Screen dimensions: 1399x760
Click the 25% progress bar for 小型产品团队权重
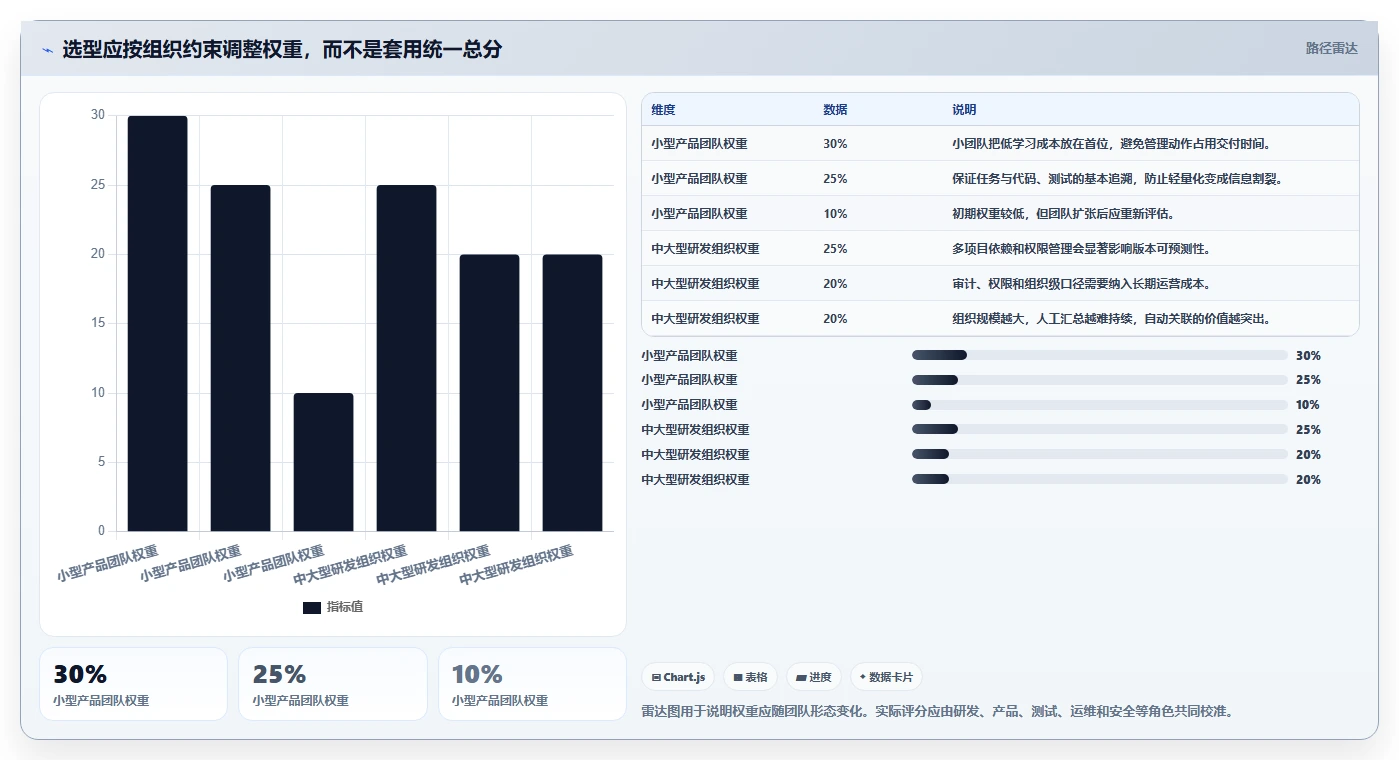coord(1100,380)
